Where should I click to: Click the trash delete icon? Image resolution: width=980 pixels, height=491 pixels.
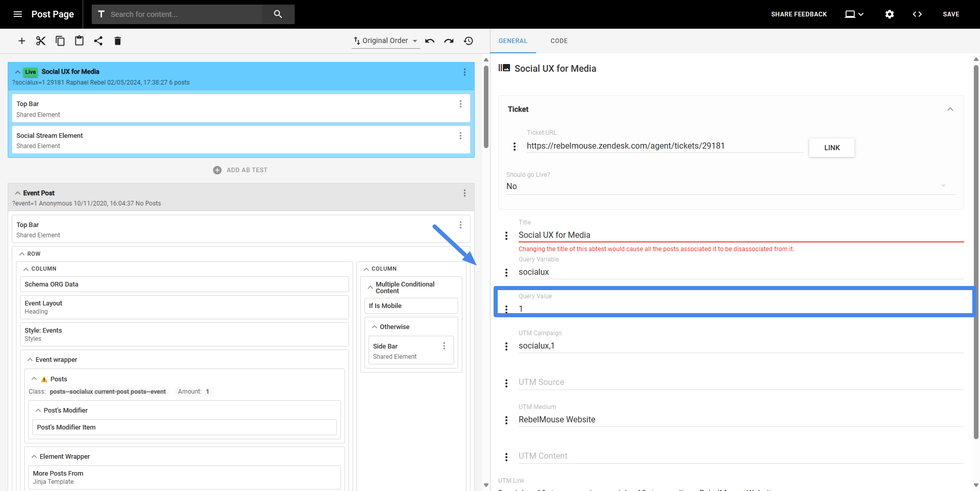[117, 41]
